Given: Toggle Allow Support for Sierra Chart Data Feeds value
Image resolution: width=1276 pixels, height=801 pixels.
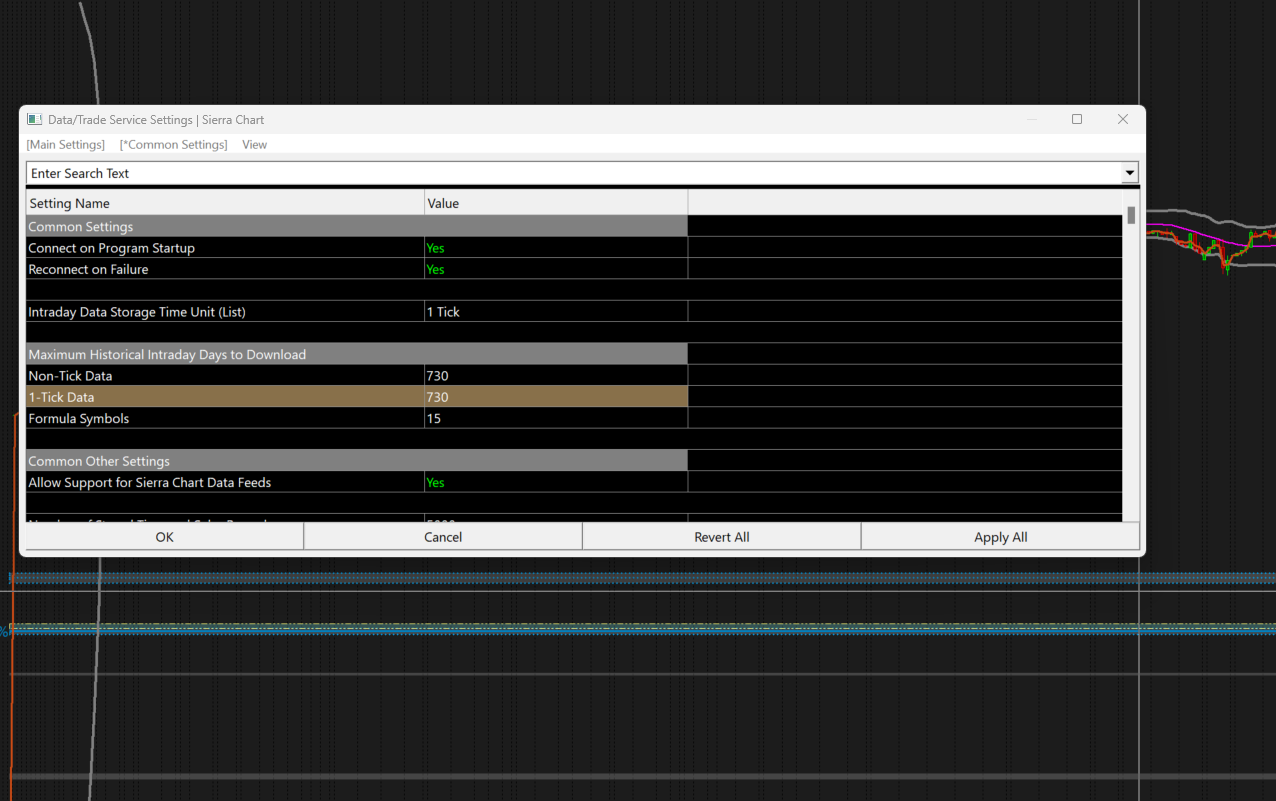Looking at the screenshot, I should point(556,482).
